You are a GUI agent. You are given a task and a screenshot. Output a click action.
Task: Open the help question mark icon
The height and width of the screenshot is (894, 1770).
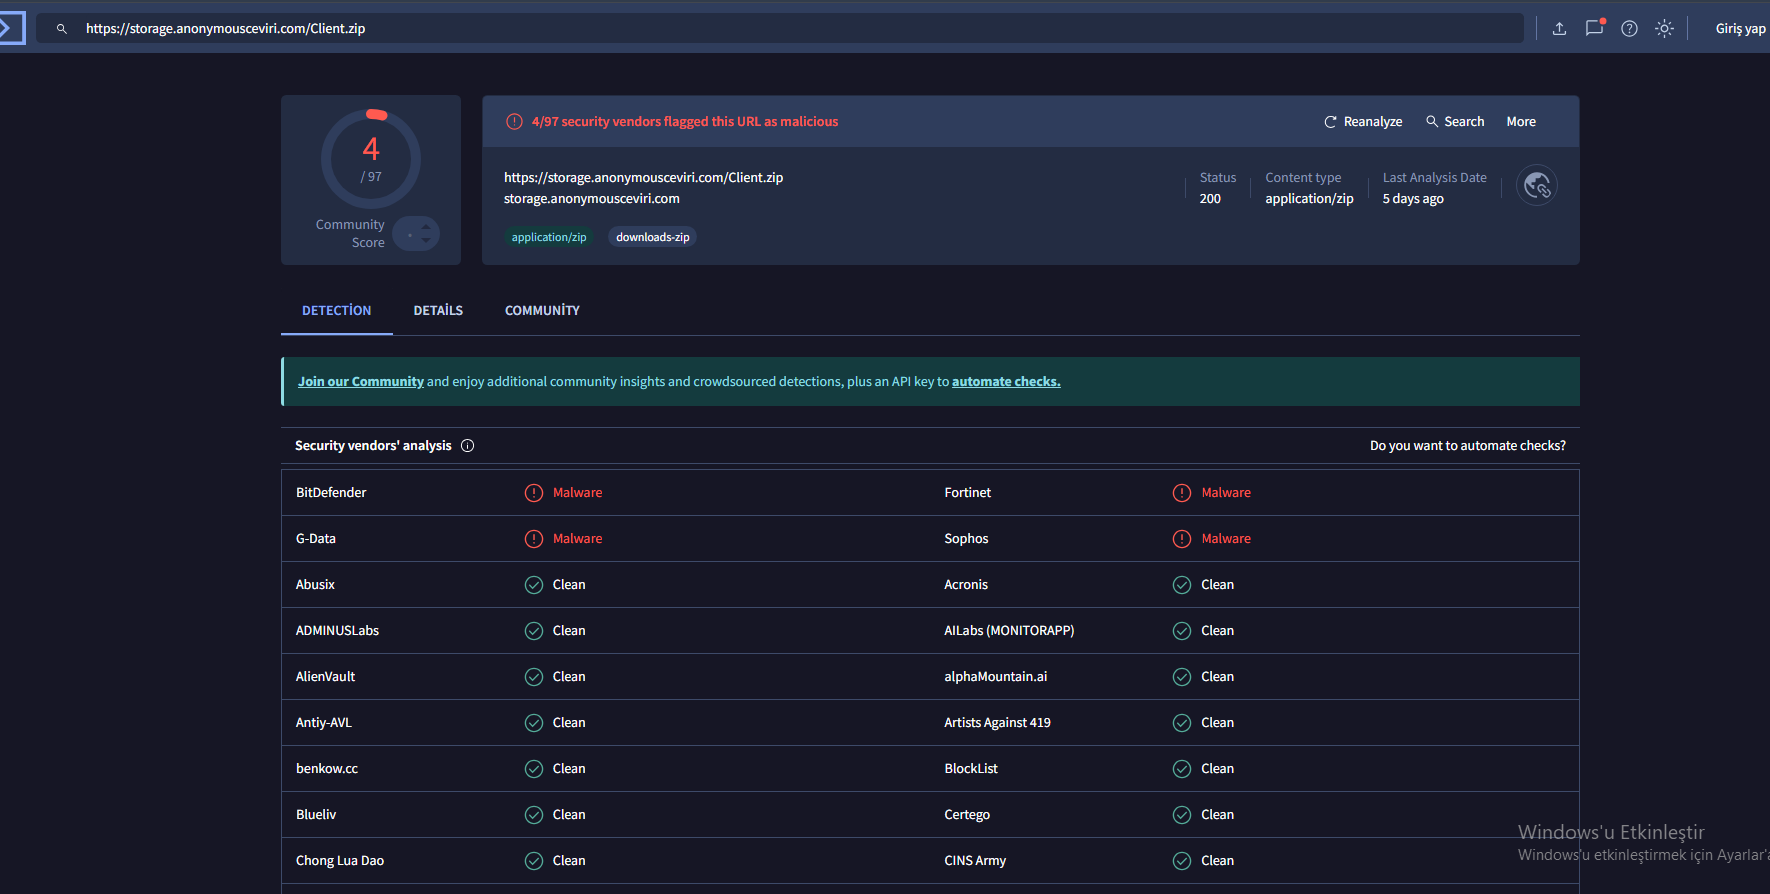tap(1630, 29)
